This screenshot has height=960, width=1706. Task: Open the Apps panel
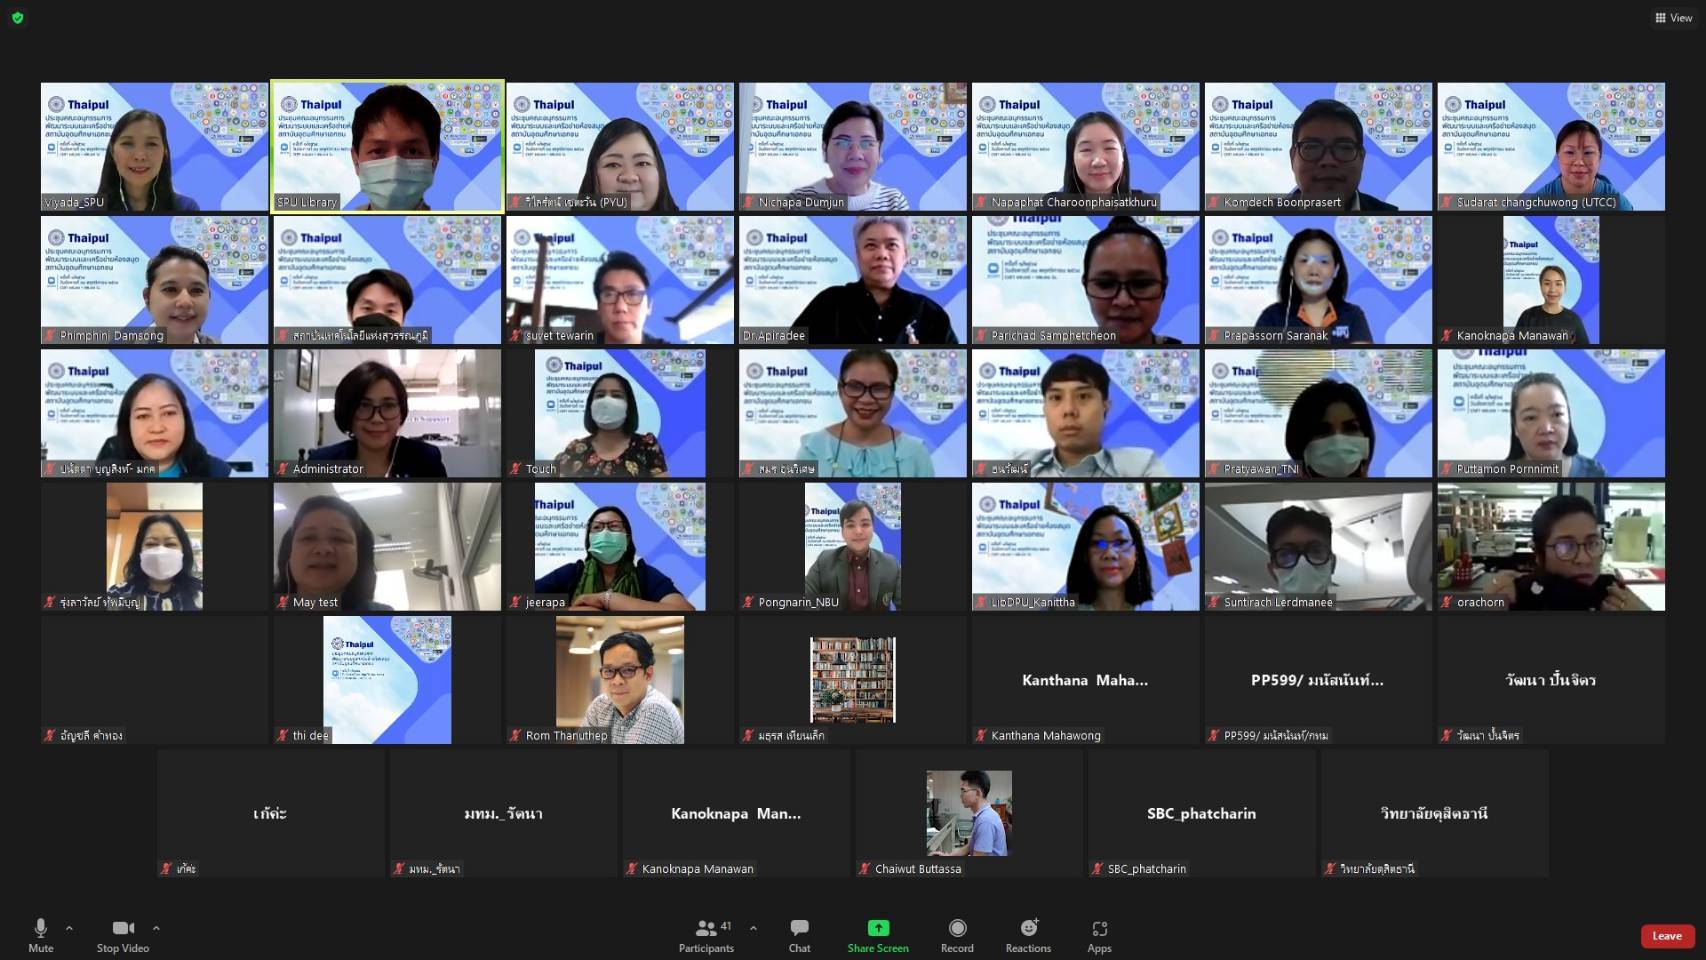point(1099,934)
